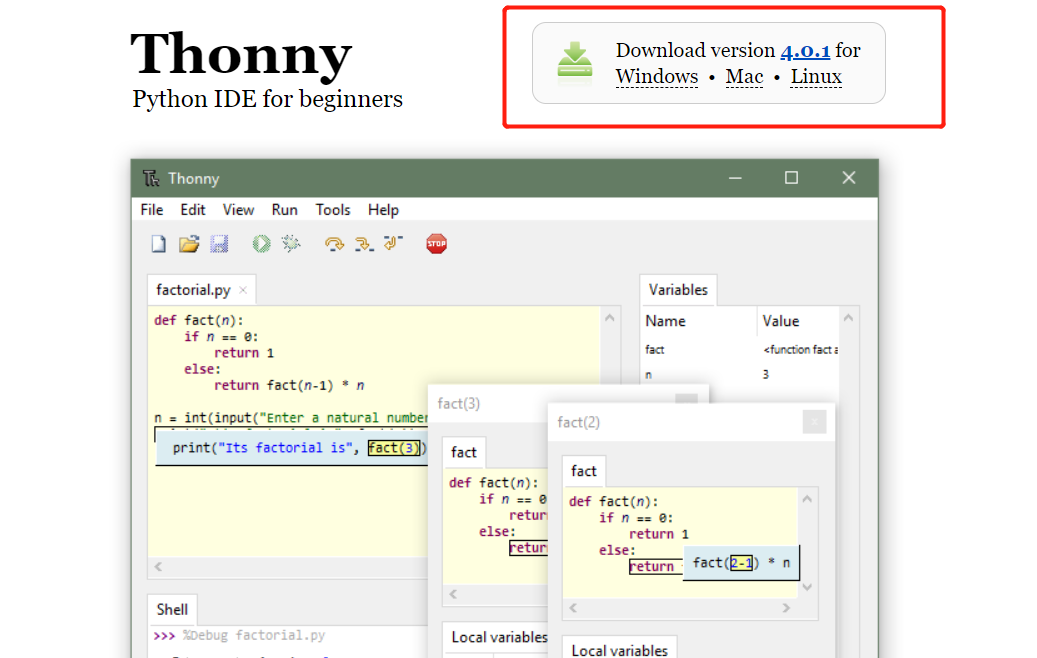Select the fact tab in fact(3) window

464,452
